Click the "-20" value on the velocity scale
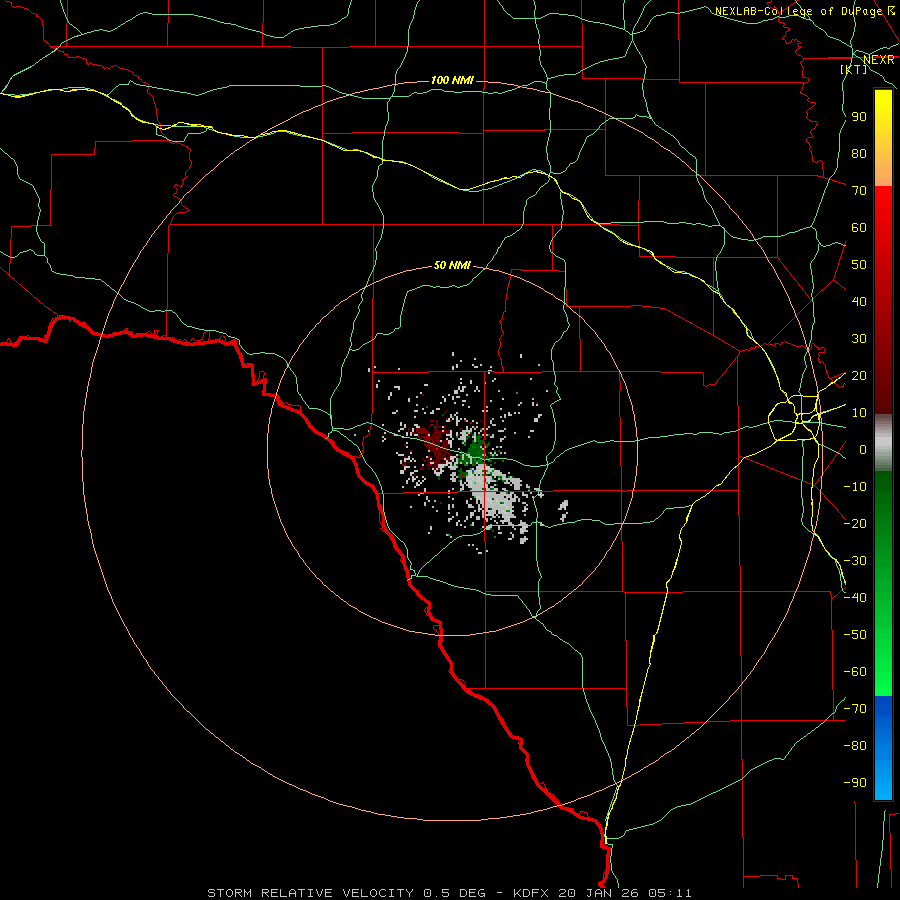Image resolution: width=900 pixels, height=900 pixels. pyautogui.click(x=855, y=523)
